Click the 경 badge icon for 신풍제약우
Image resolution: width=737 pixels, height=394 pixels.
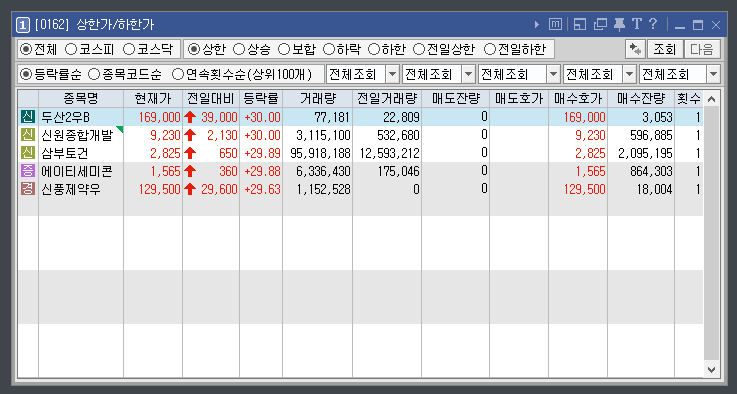[x=28, y=189]
